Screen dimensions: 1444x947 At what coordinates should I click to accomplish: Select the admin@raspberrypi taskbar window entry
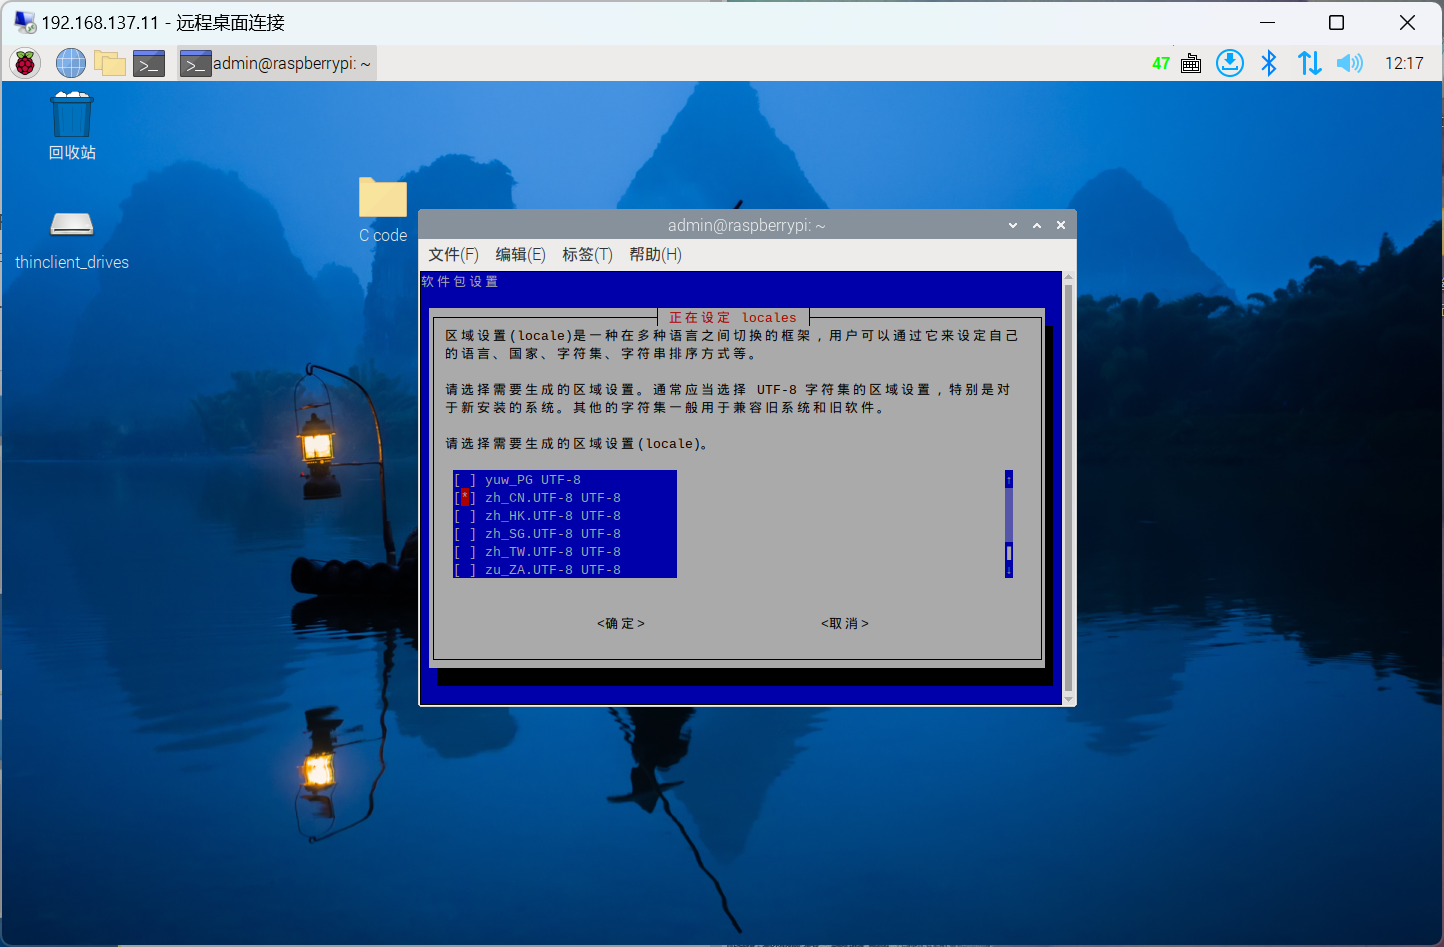(x=277, y=63)
